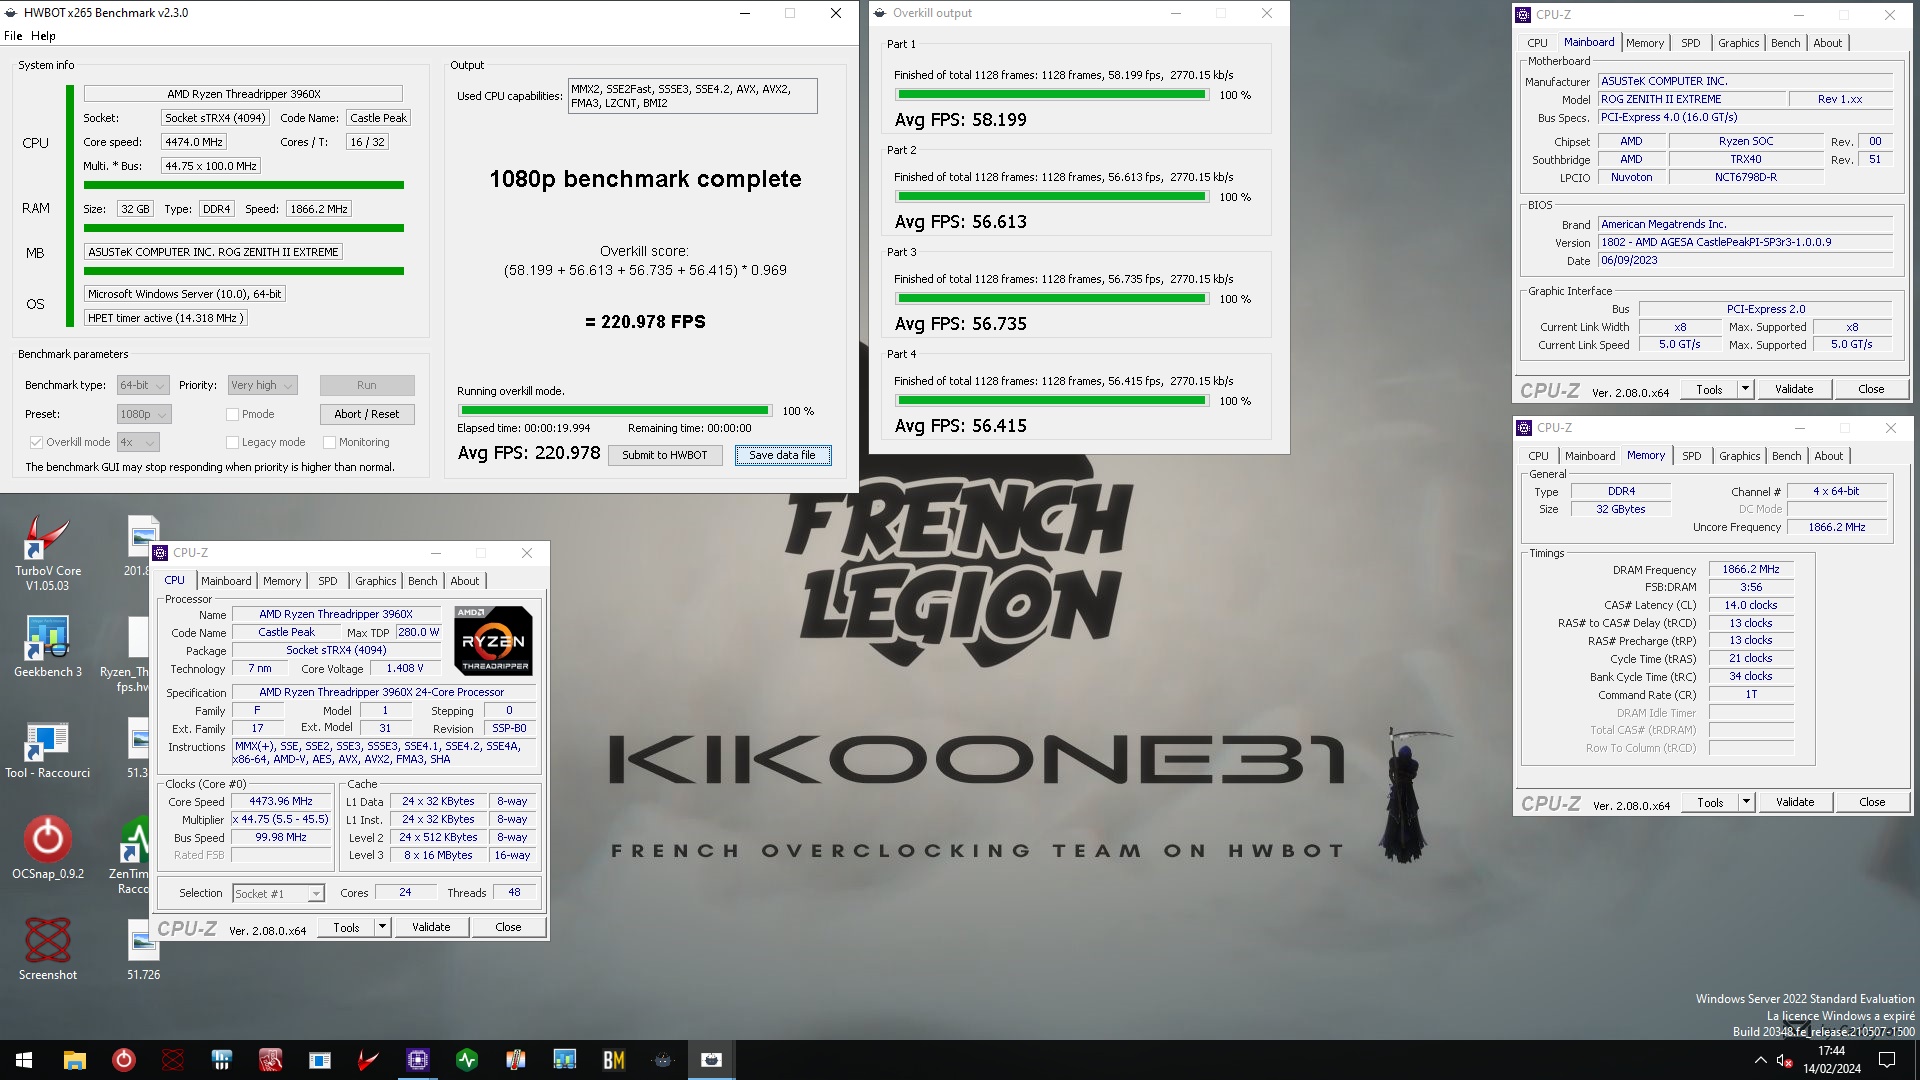This screenshot has width=1920, height=1080.
Task: Click the Tools button in bottom-left CPU-Z
Action: [346, 927]
